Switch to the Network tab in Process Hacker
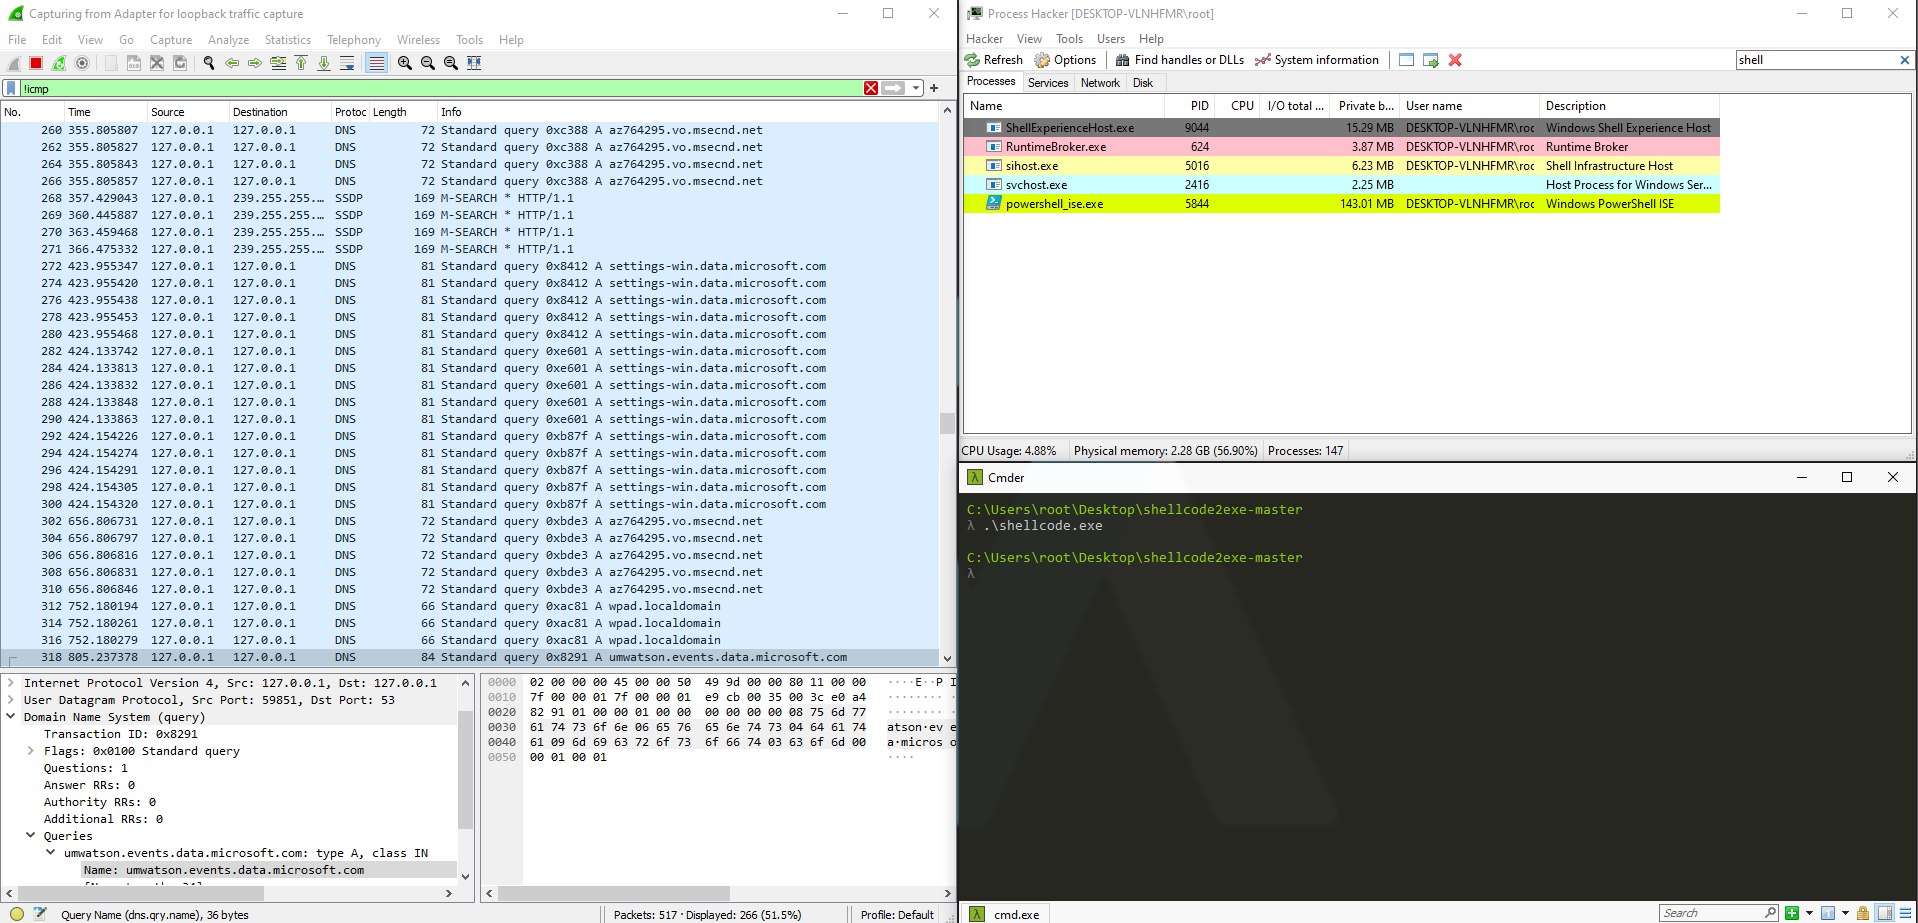 click(1100, 83)
